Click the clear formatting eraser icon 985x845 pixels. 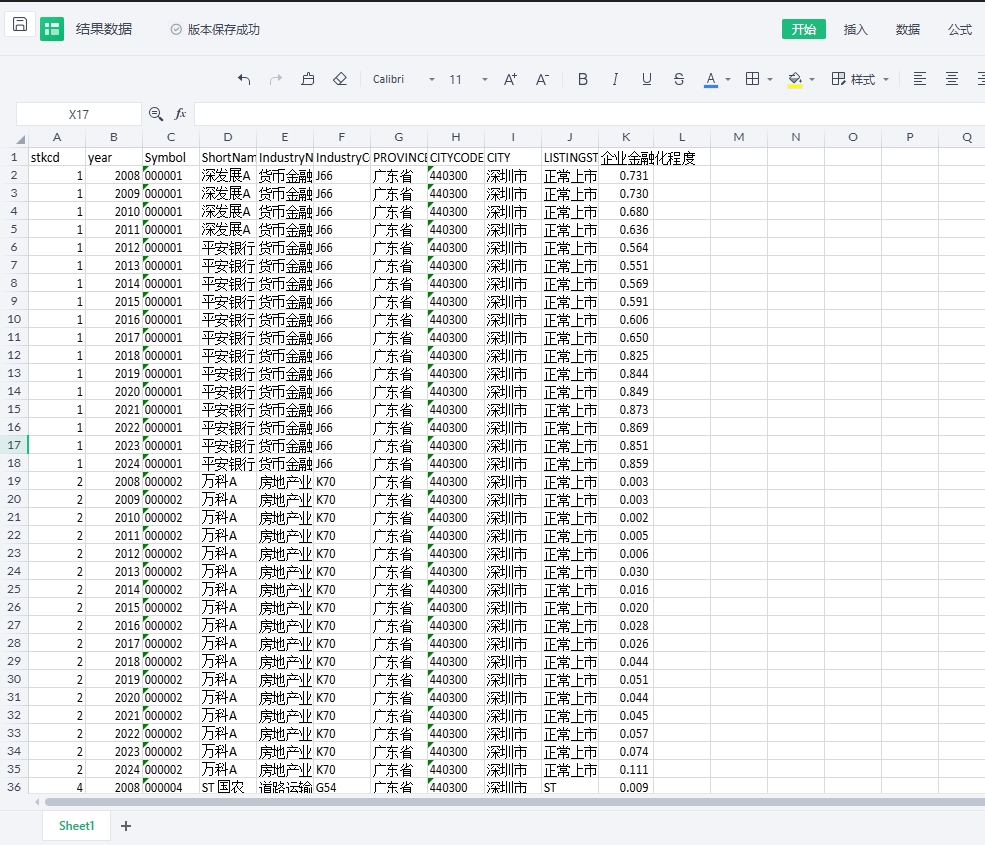(x=340, y=80)
